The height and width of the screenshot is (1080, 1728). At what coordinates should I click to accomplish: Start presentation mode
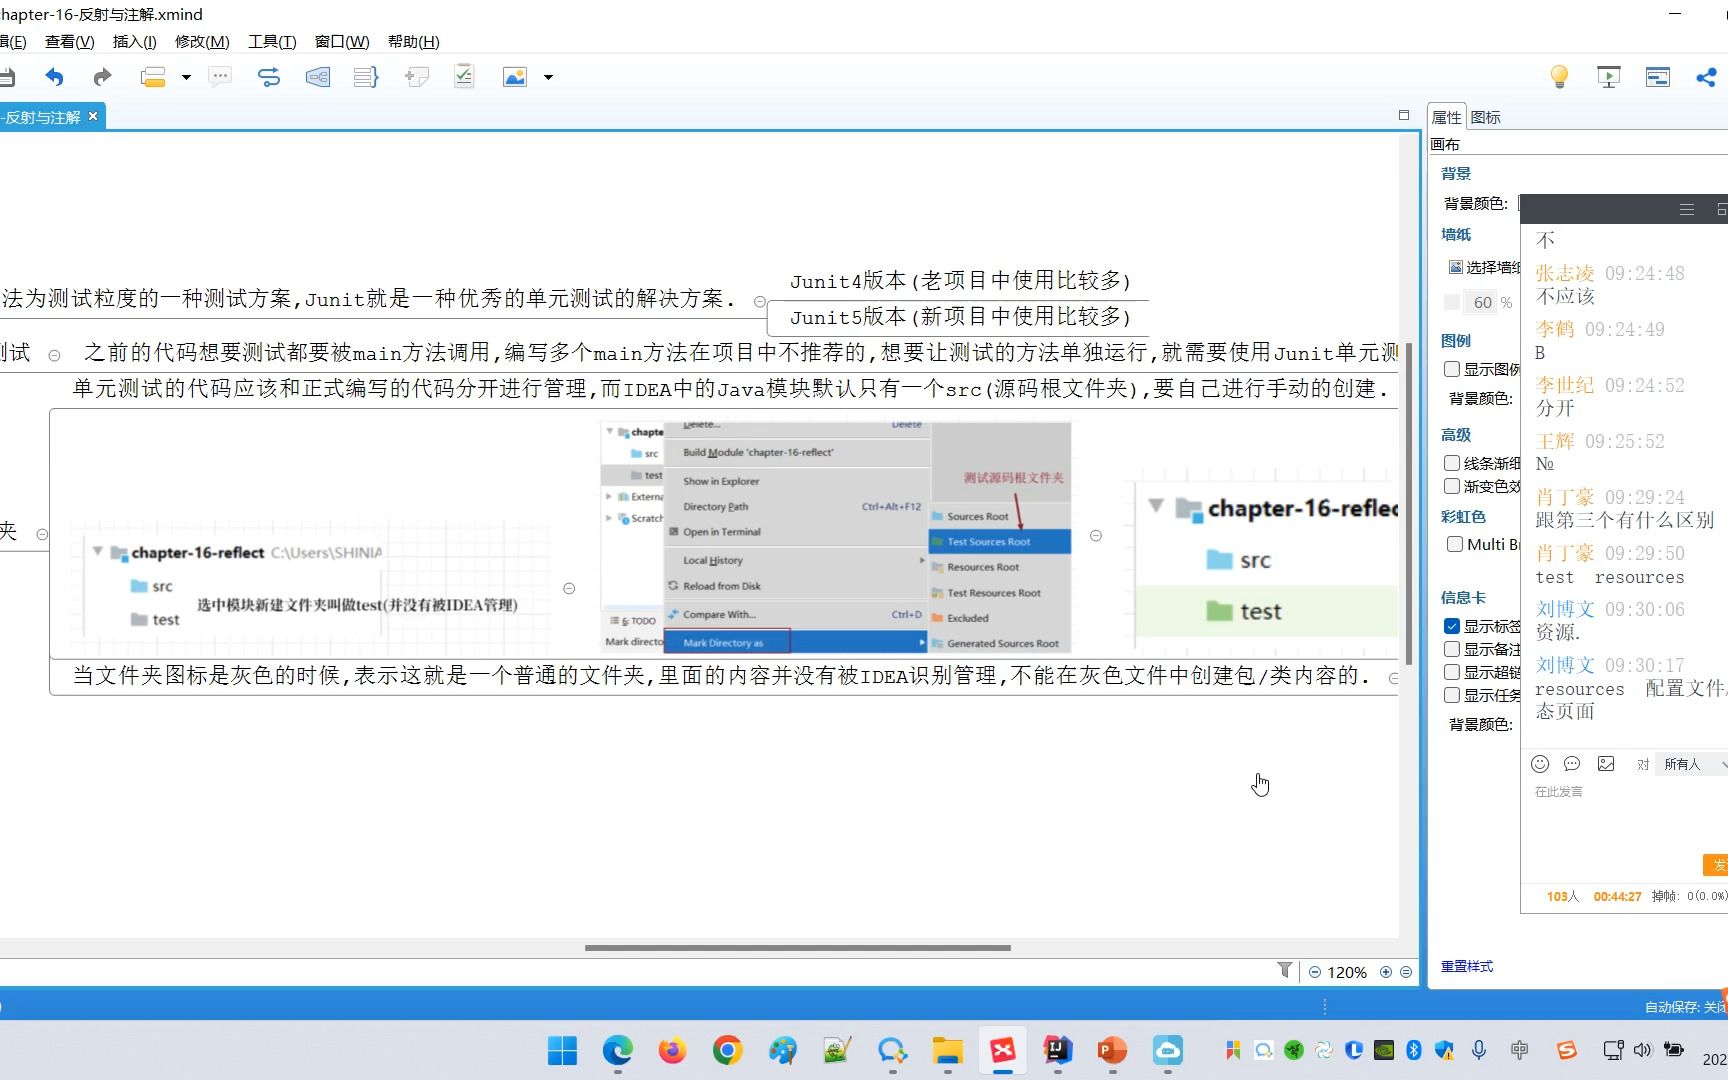(x=1609, y=77)
